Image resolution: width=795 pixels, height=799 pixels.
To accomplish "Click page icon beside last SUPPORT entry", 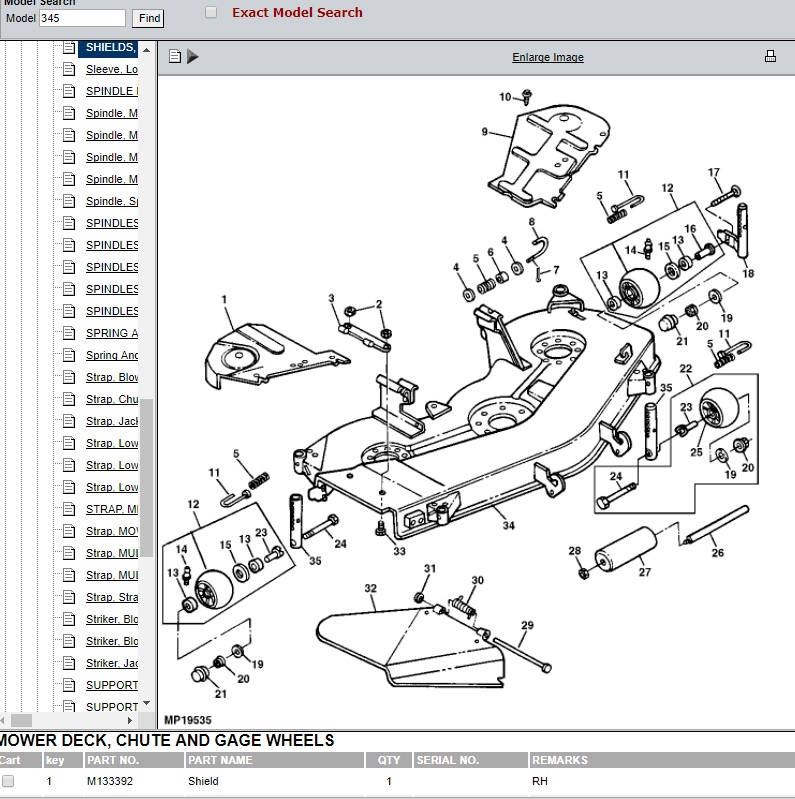I will click(68, 707).
